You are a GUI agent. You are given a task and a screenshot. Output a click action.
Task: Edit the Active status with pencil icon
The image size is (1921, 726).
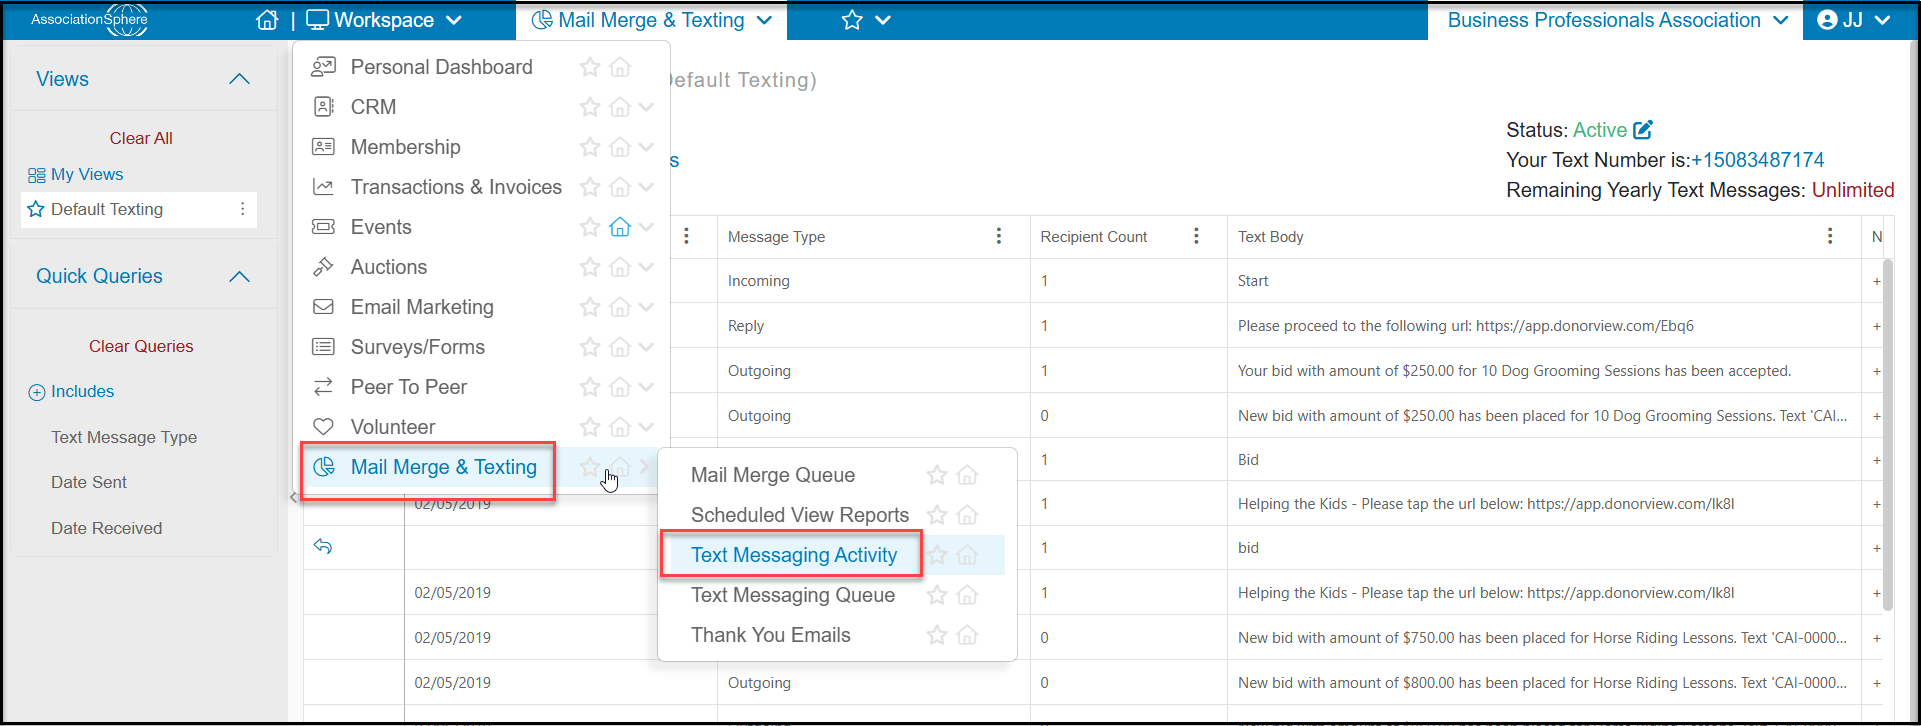click(1643, 130)
